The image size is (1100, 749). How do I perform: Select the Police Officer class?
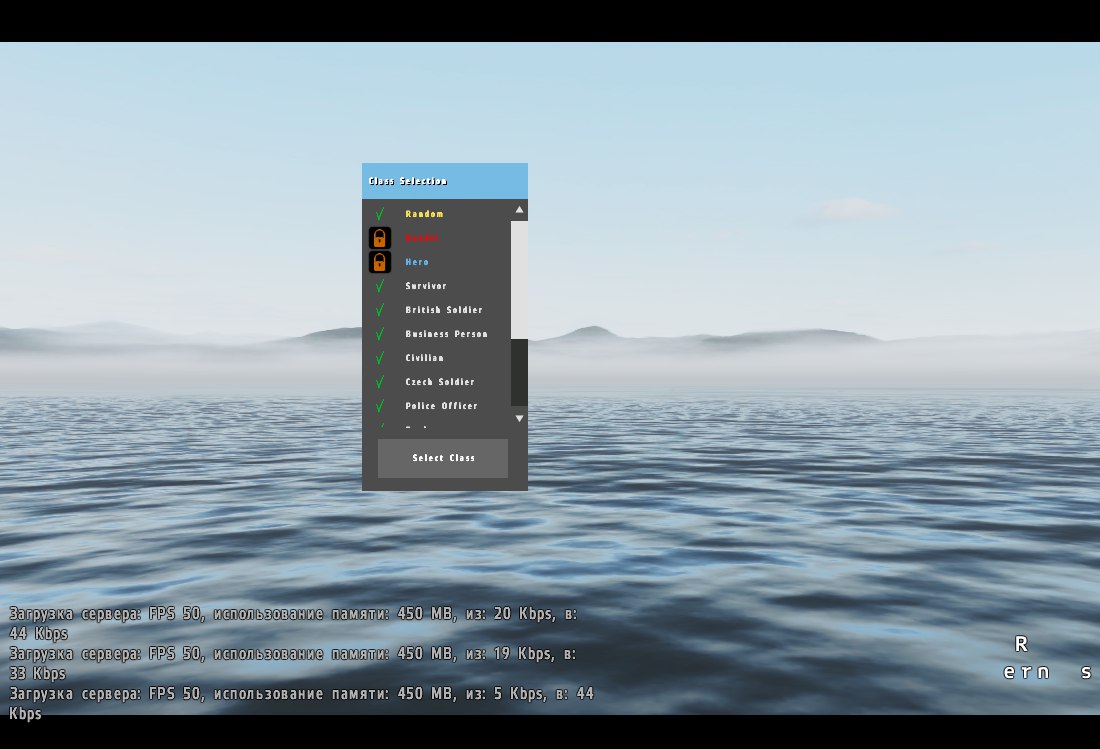pyautogui.click(x=436, y=405)
